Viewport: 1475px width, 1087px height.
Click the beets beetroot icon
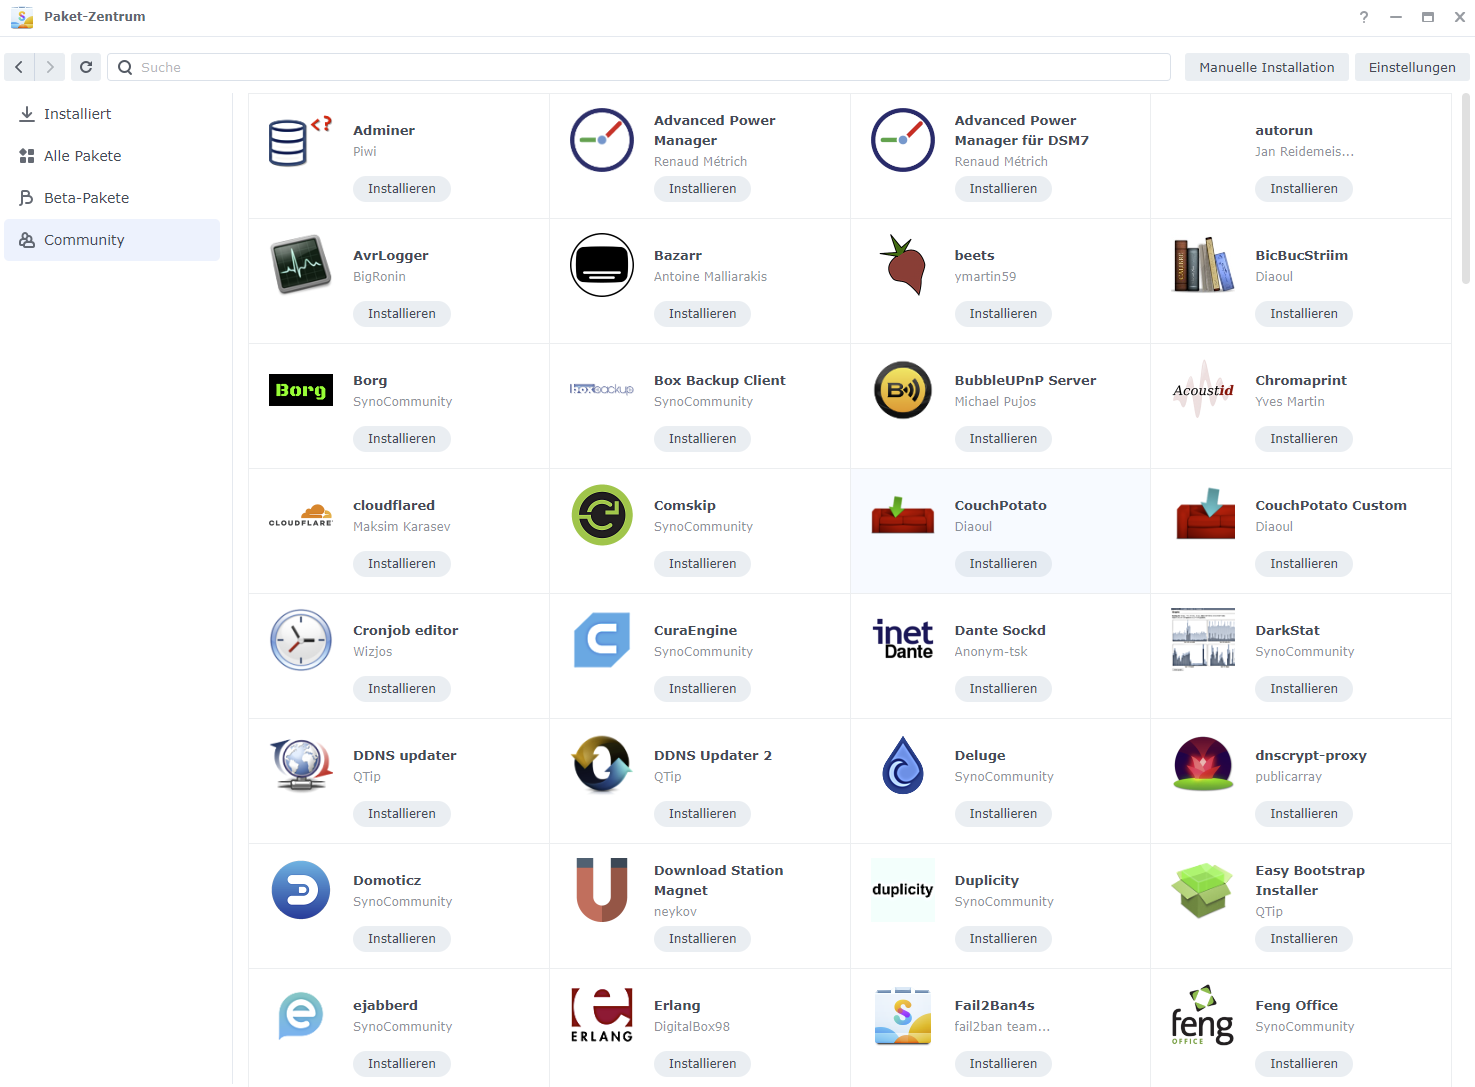tap(903, 265)
